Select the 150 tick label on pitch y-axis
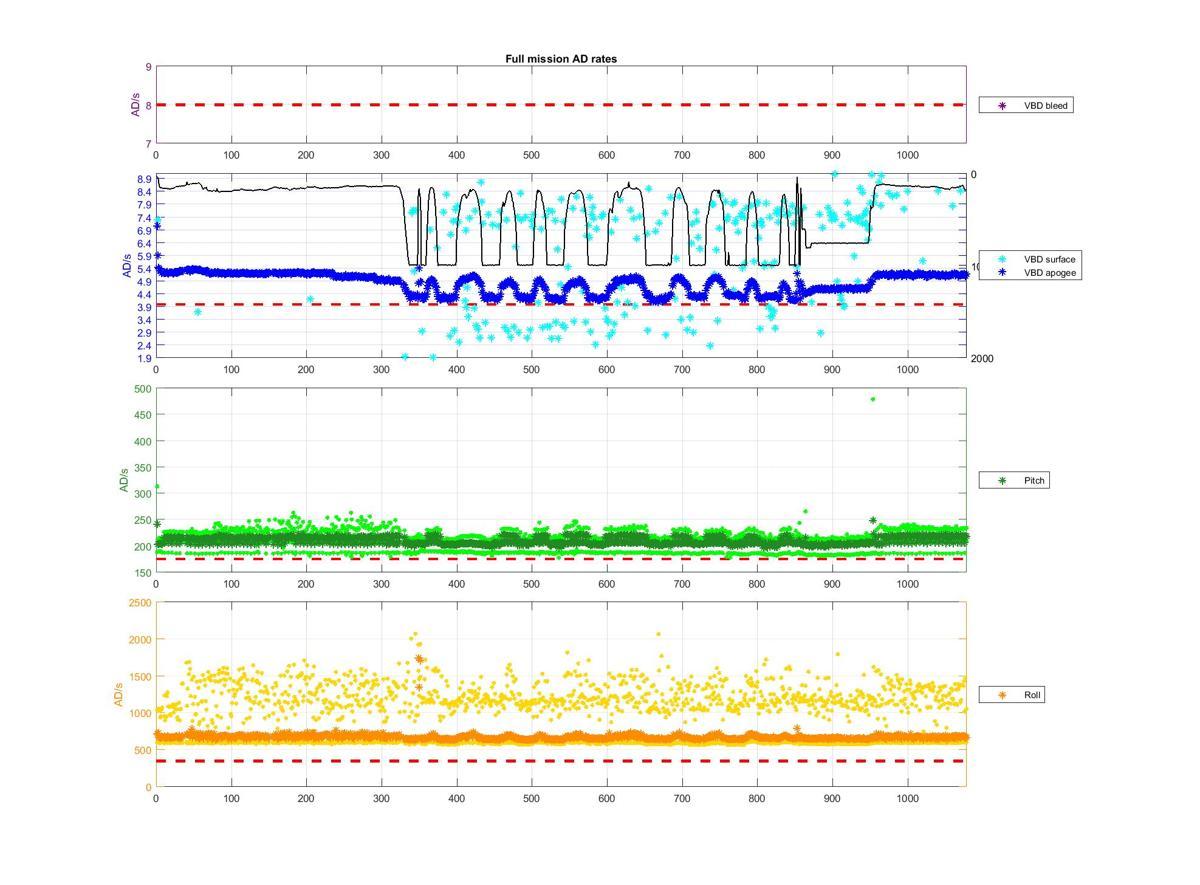Image resolution: width=1200 pixels, height=885 pixels. coord(144,573)
